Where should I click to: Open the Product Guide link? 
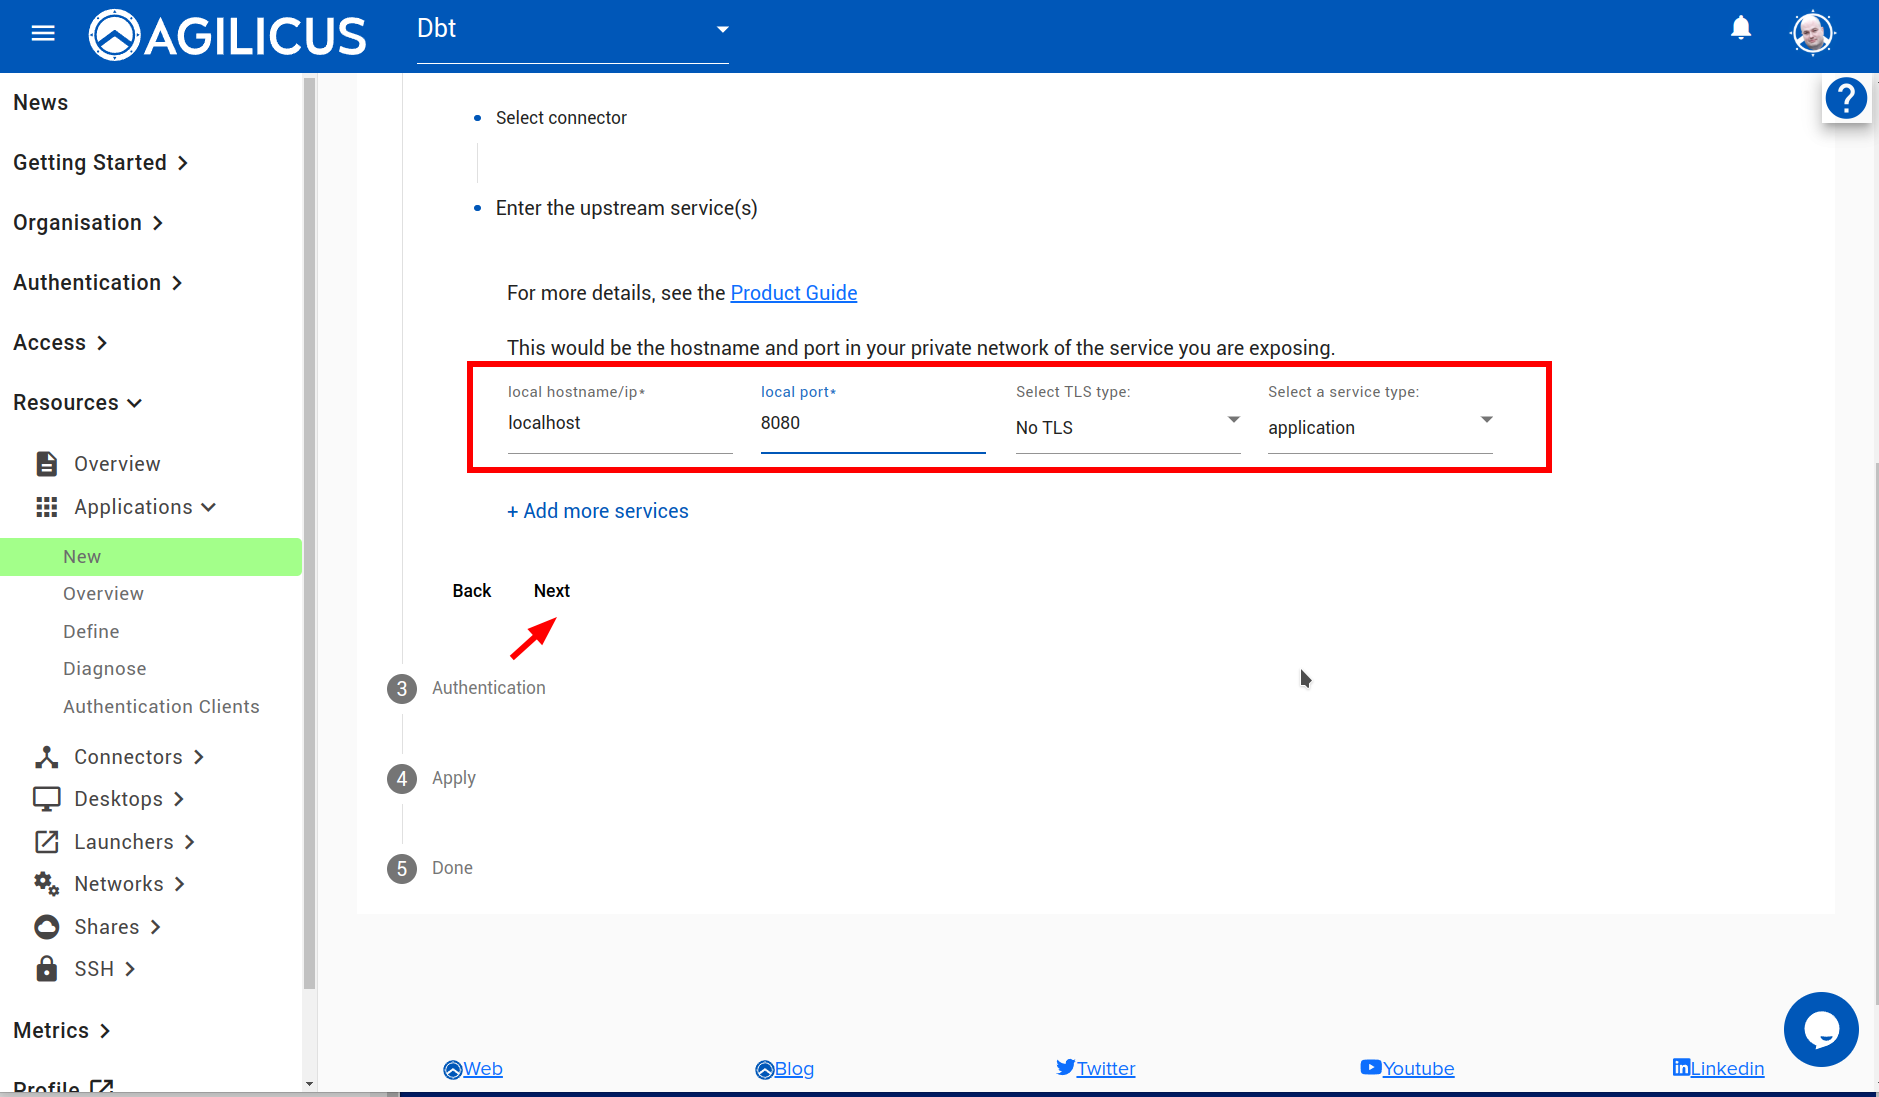[x=793, y=292]
